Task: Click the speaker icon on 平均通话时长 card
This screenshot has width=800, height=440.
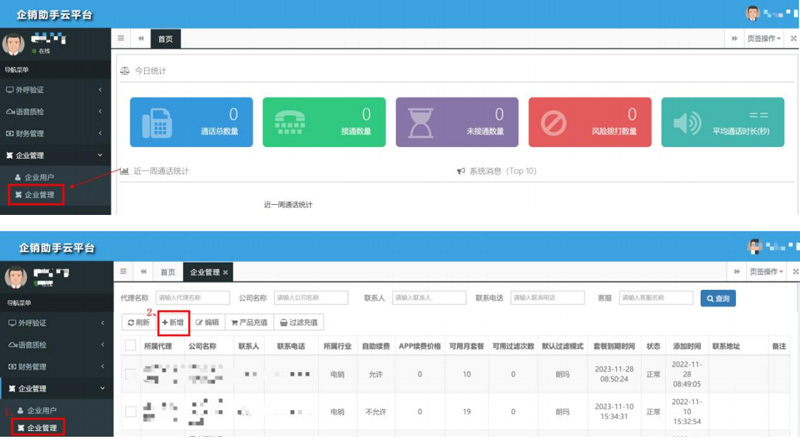Action: tap(687, 123)
